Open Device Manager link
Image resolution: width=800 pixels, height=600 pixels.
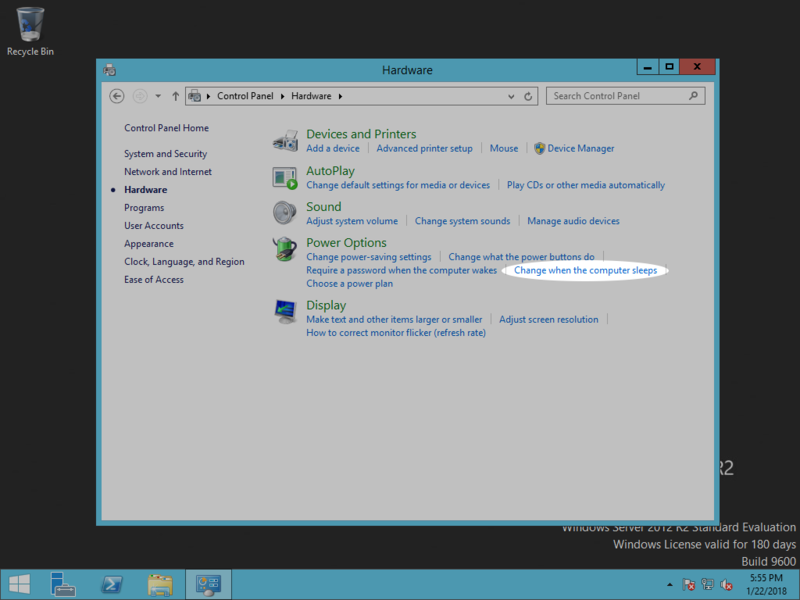tap(580, 148)
